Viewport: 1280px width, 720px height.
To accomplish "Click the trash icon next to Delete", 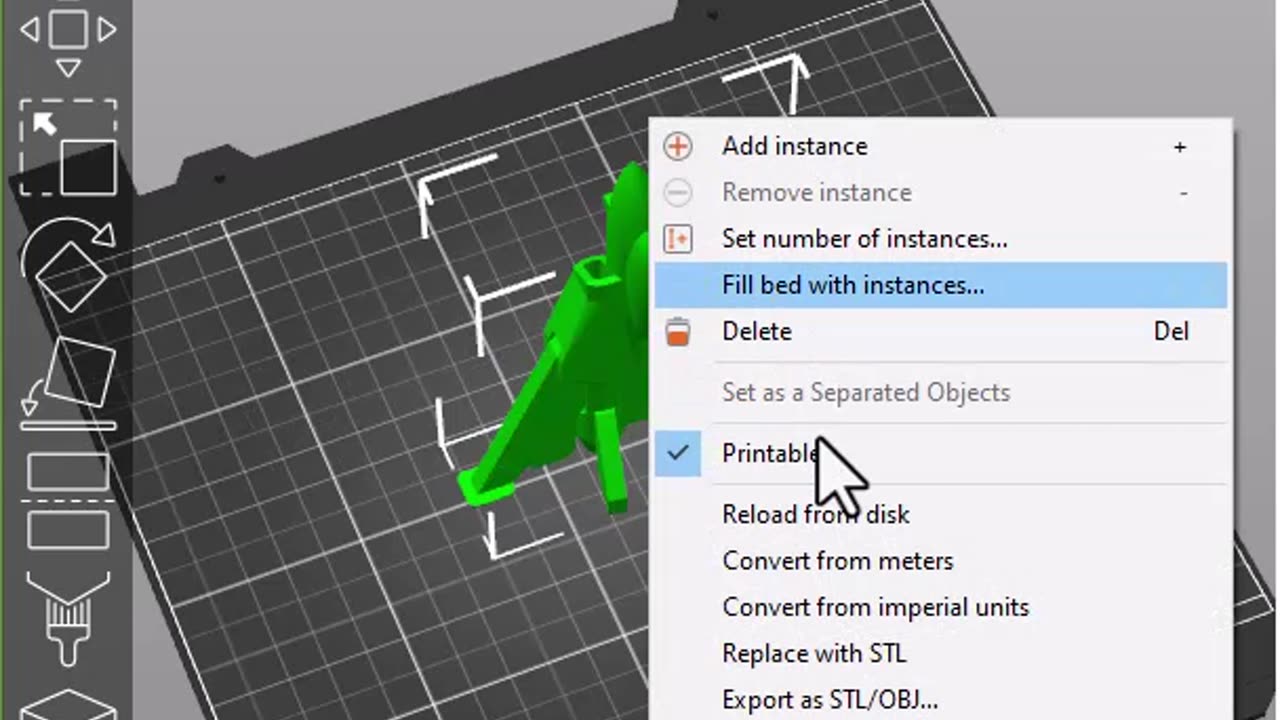I will (678, 331).
